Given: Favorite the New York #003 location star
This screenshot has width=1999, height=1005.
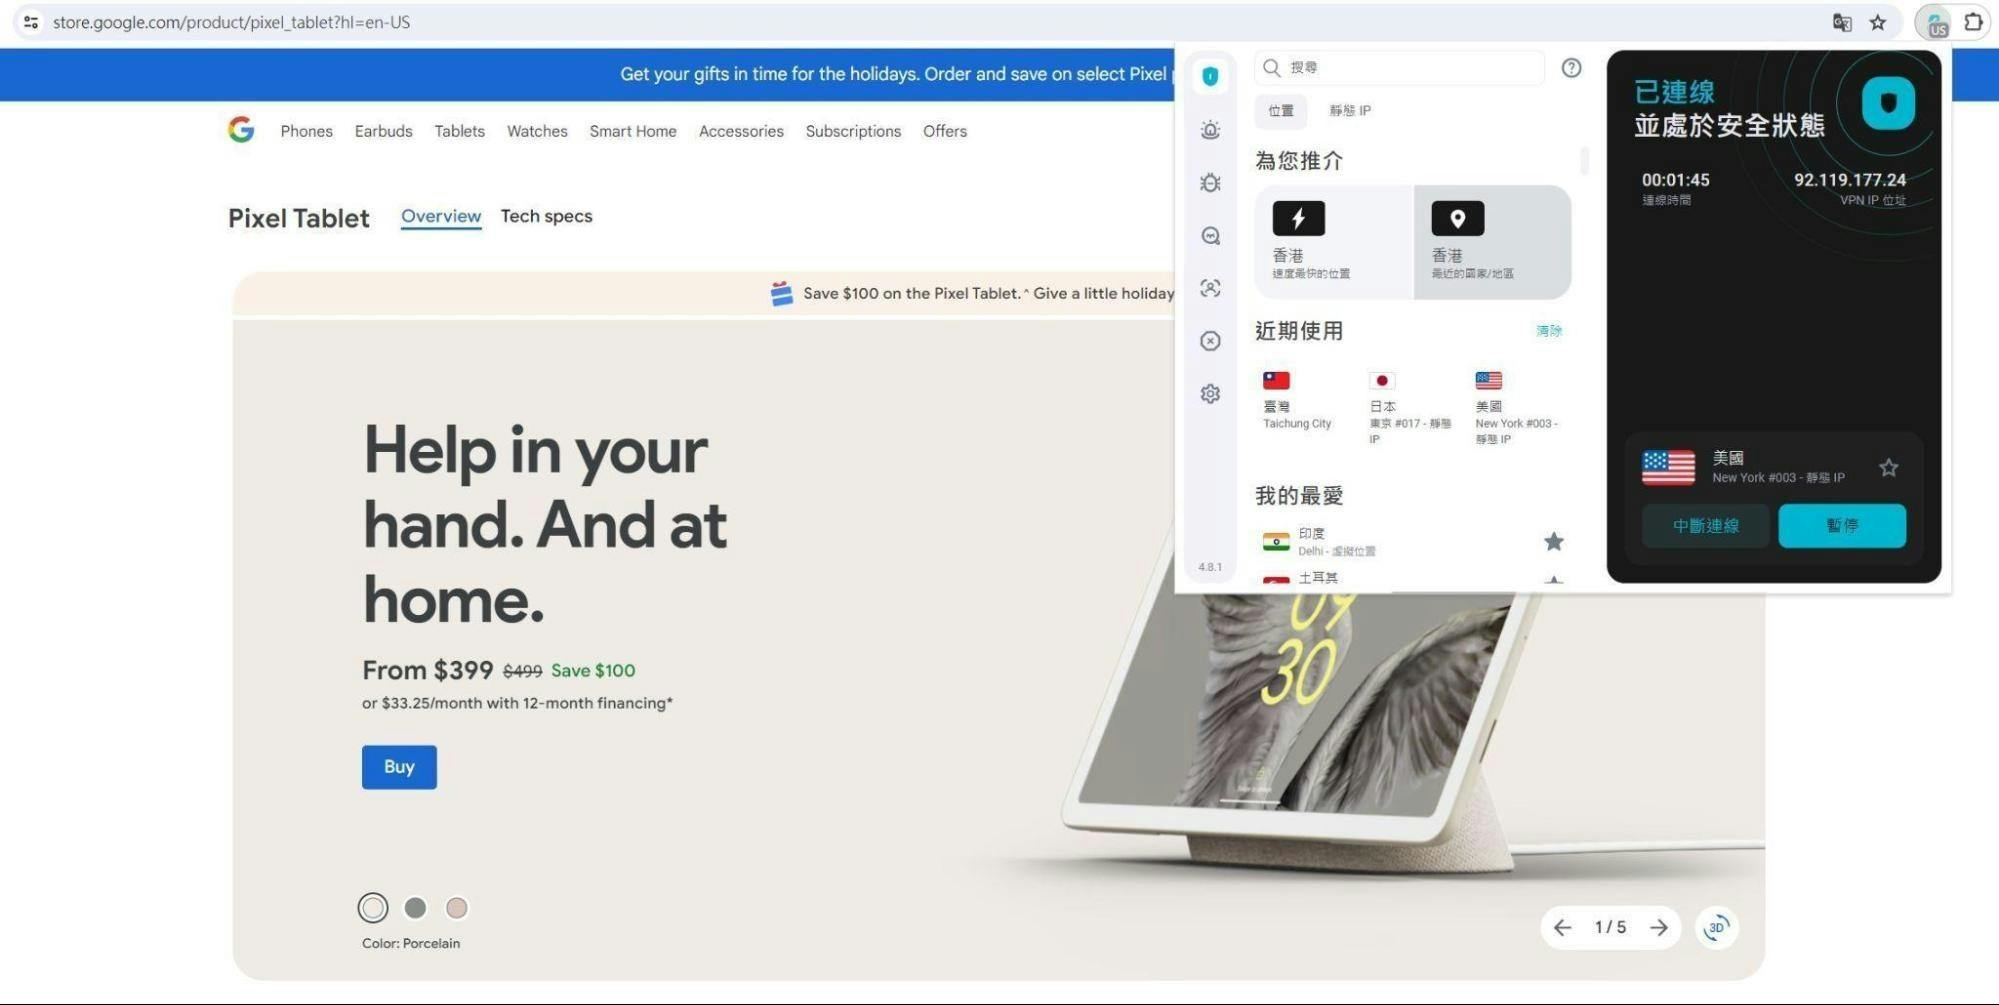Looking at the screenshot, I should point(1888,467).
